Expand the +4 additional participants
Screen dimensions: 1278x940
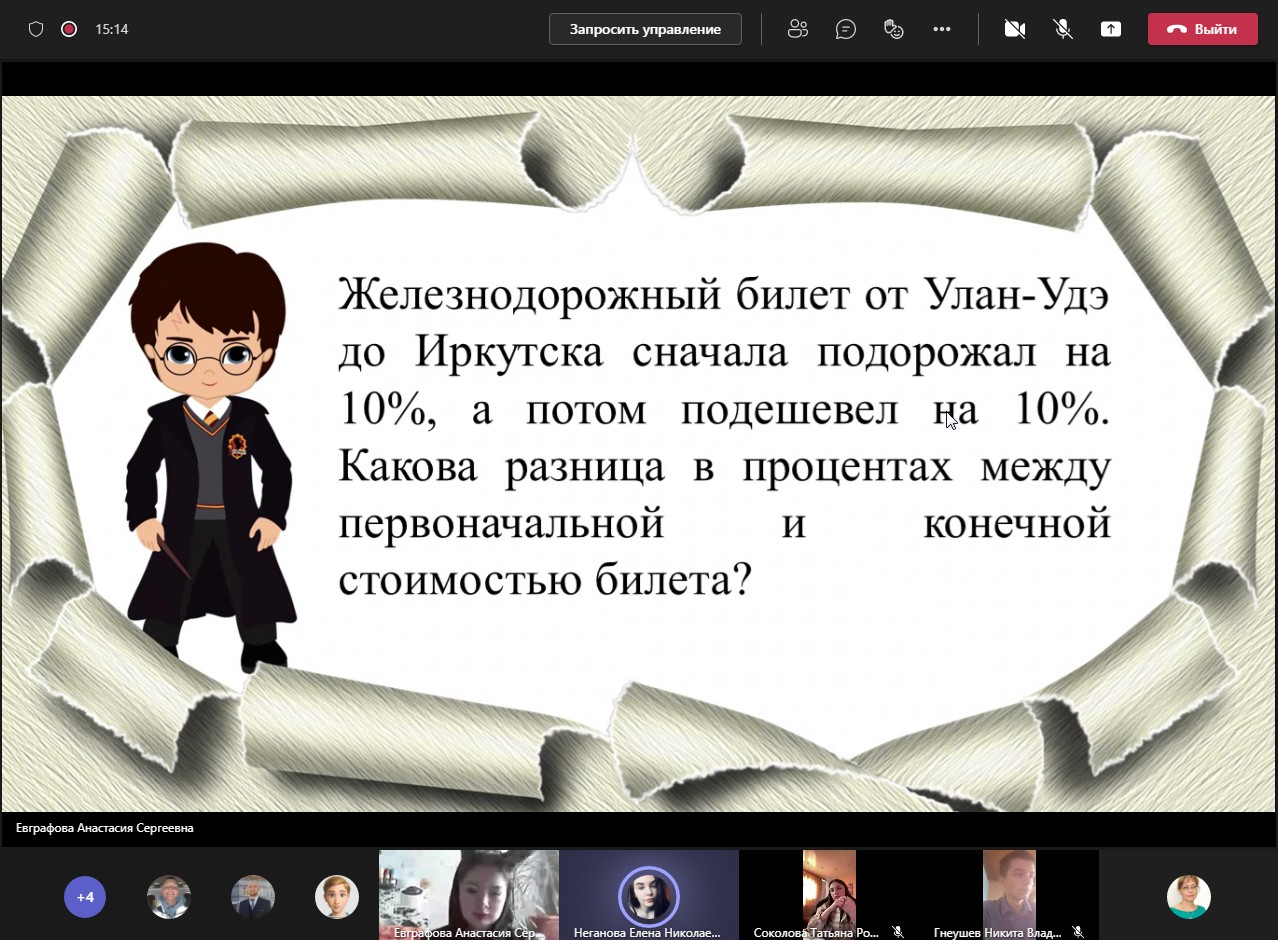tap(85, 897)
